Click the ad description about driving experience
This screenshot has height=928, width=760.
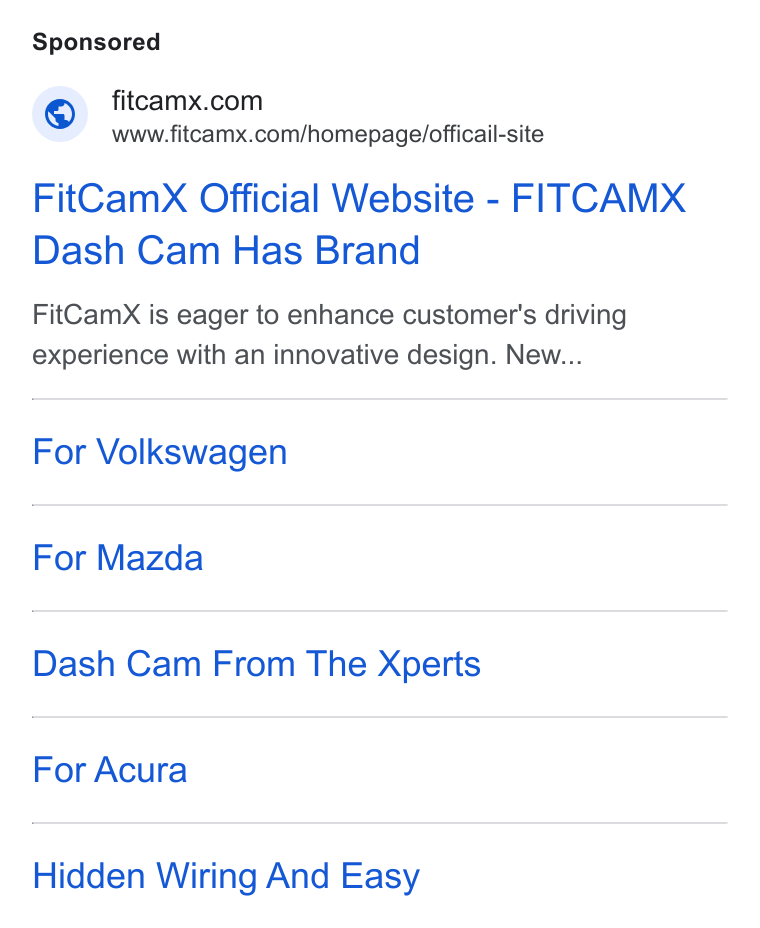pos(329,334)
